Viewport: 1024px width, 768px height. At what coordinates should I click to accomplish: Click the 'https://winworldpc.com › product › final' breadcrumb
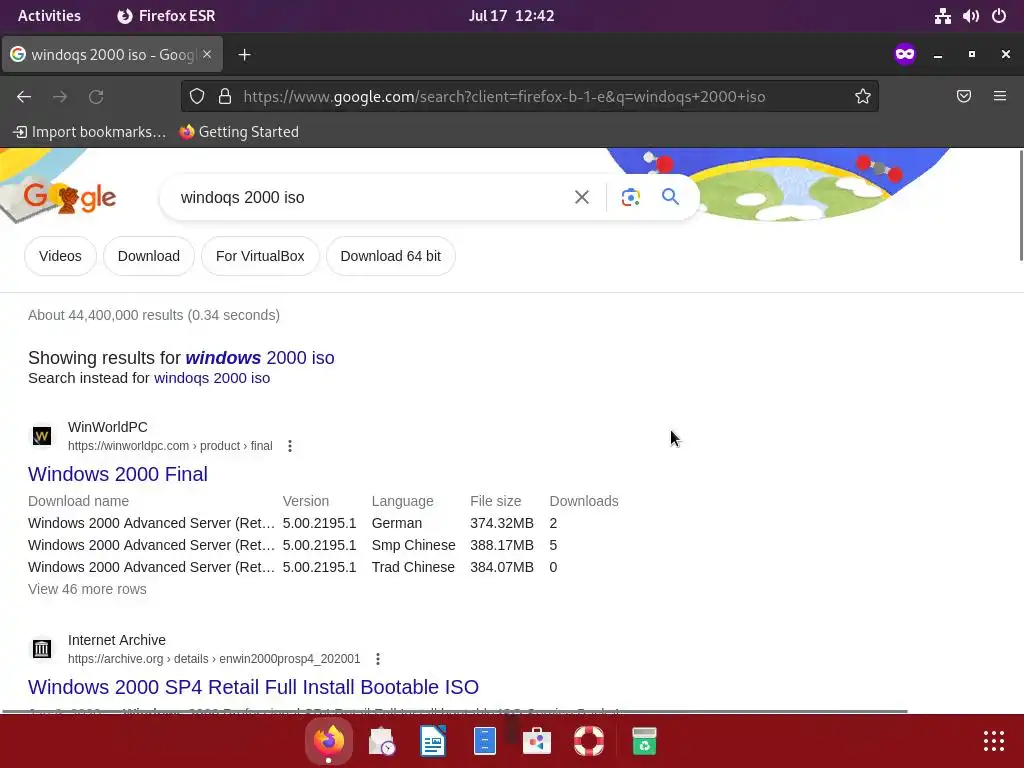(x=170, y=446)
